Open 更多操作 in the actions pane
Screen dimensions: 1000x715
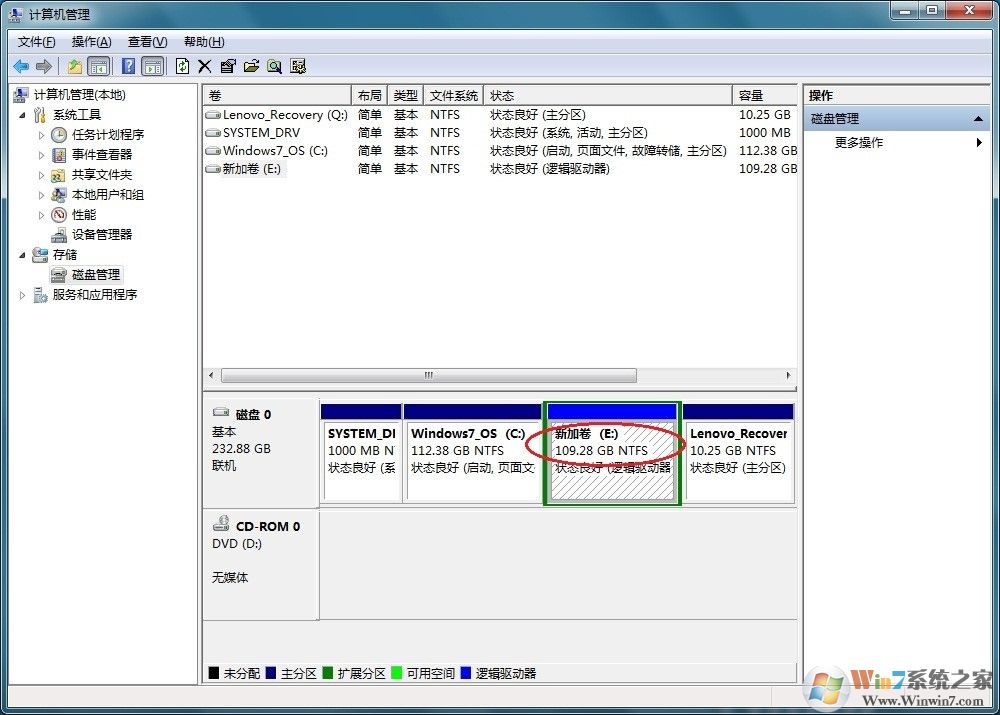[859, 143]
